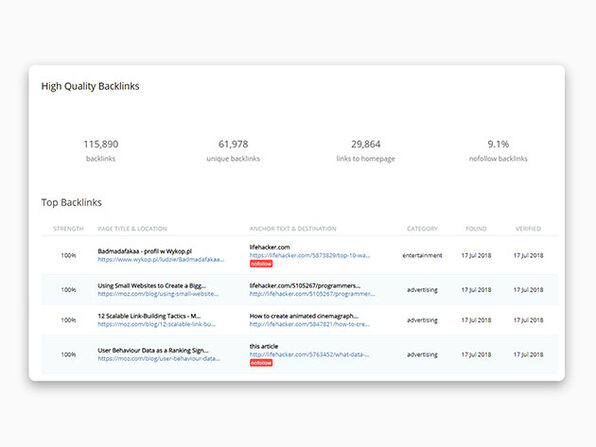Image resolution: width=596 pixels, height=447 pixels.
Task: Open the moz.com 12-scalable-link-building link
Action: click(x=157, y=324)
